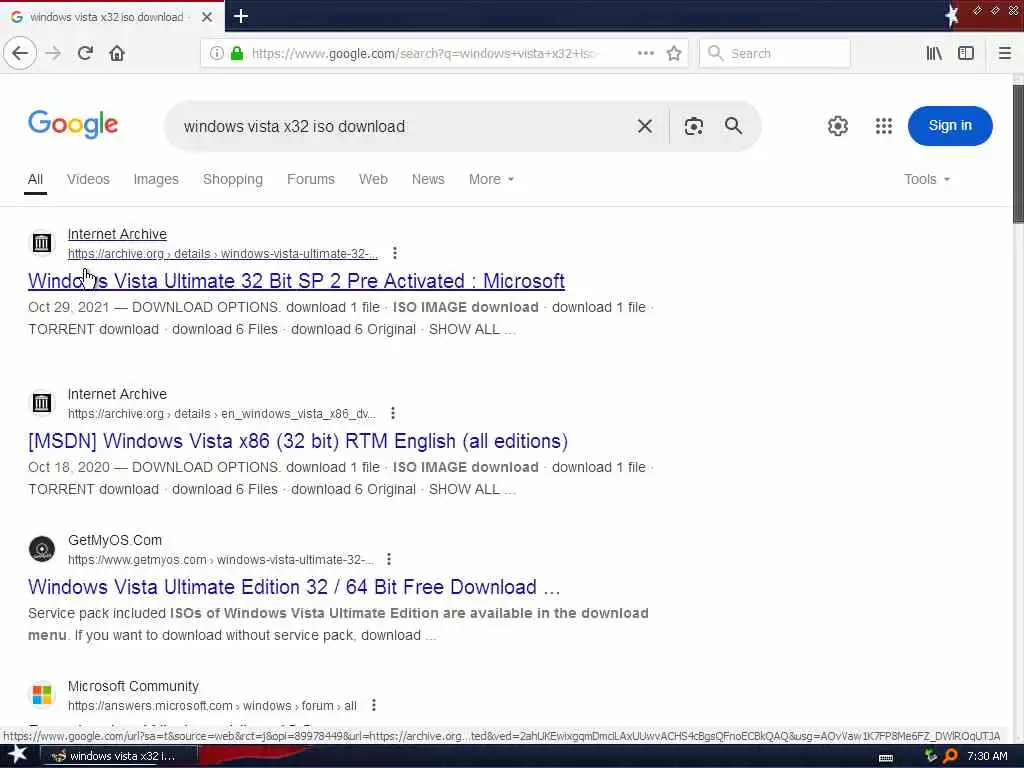
Task: Search by image using the camera lens icon
Action: pyautogui.click(x=694, y=126)
